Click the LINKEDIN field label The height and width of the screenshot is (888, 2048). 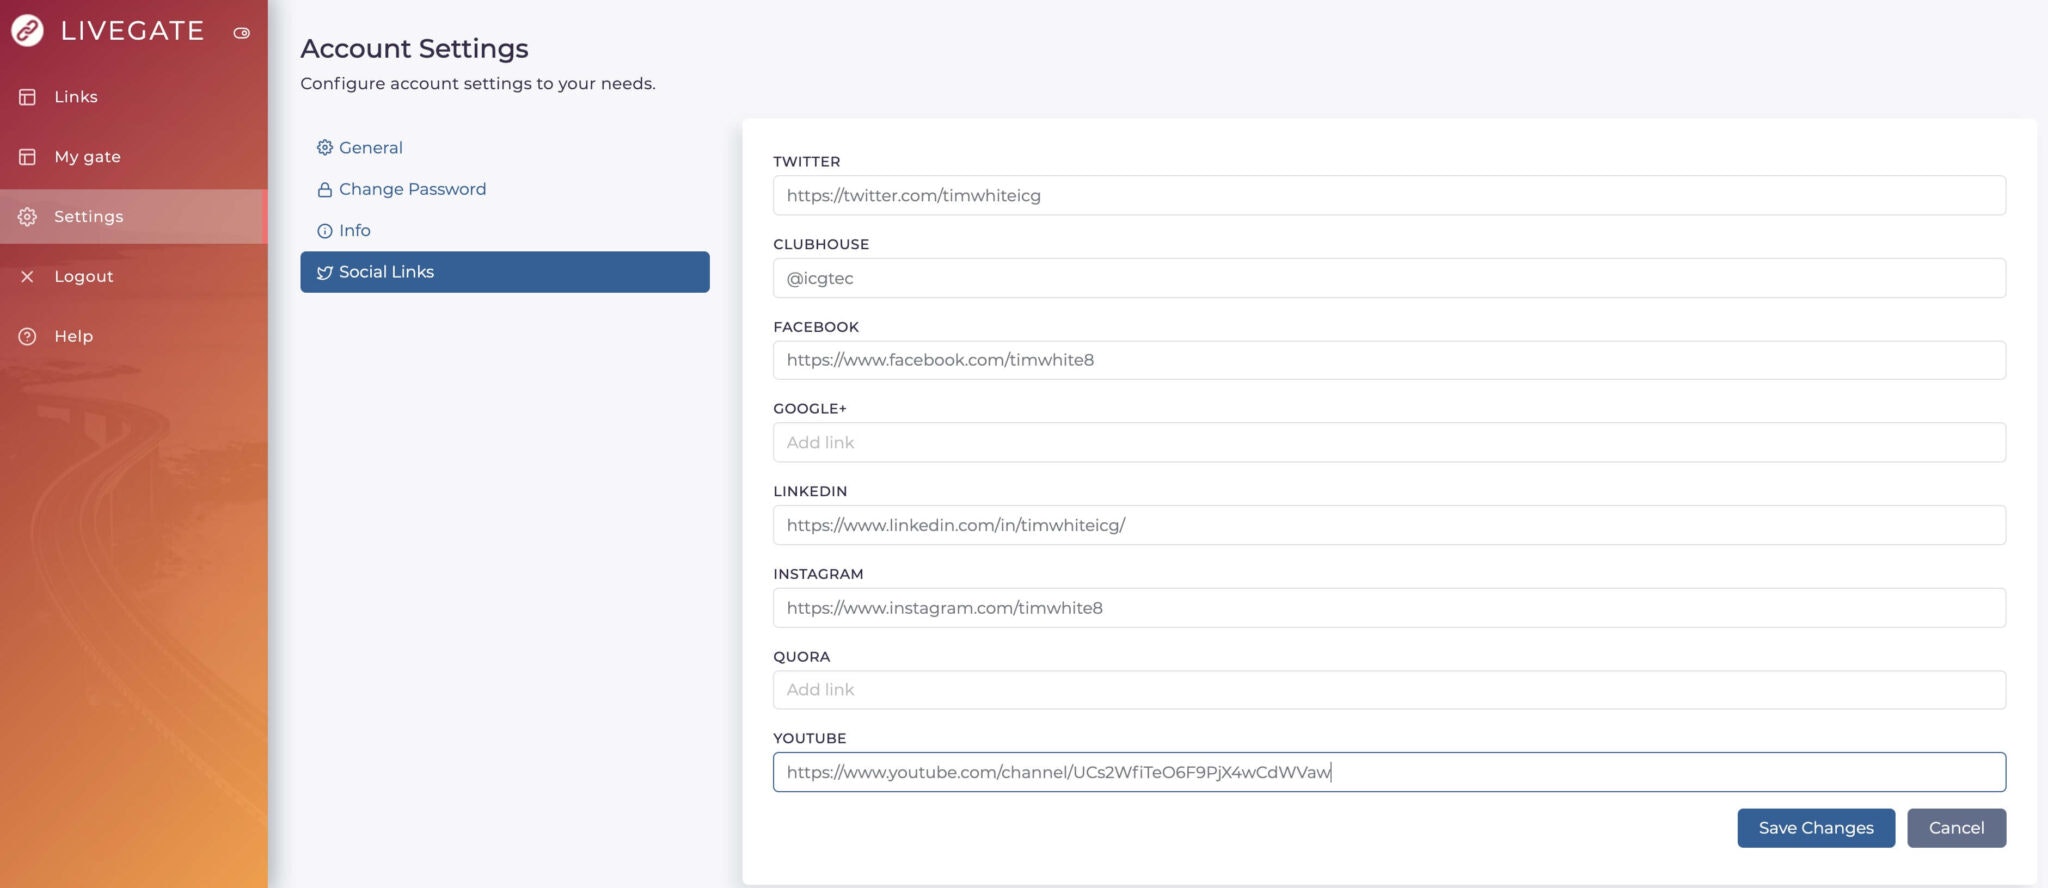(x=810, y=491)
